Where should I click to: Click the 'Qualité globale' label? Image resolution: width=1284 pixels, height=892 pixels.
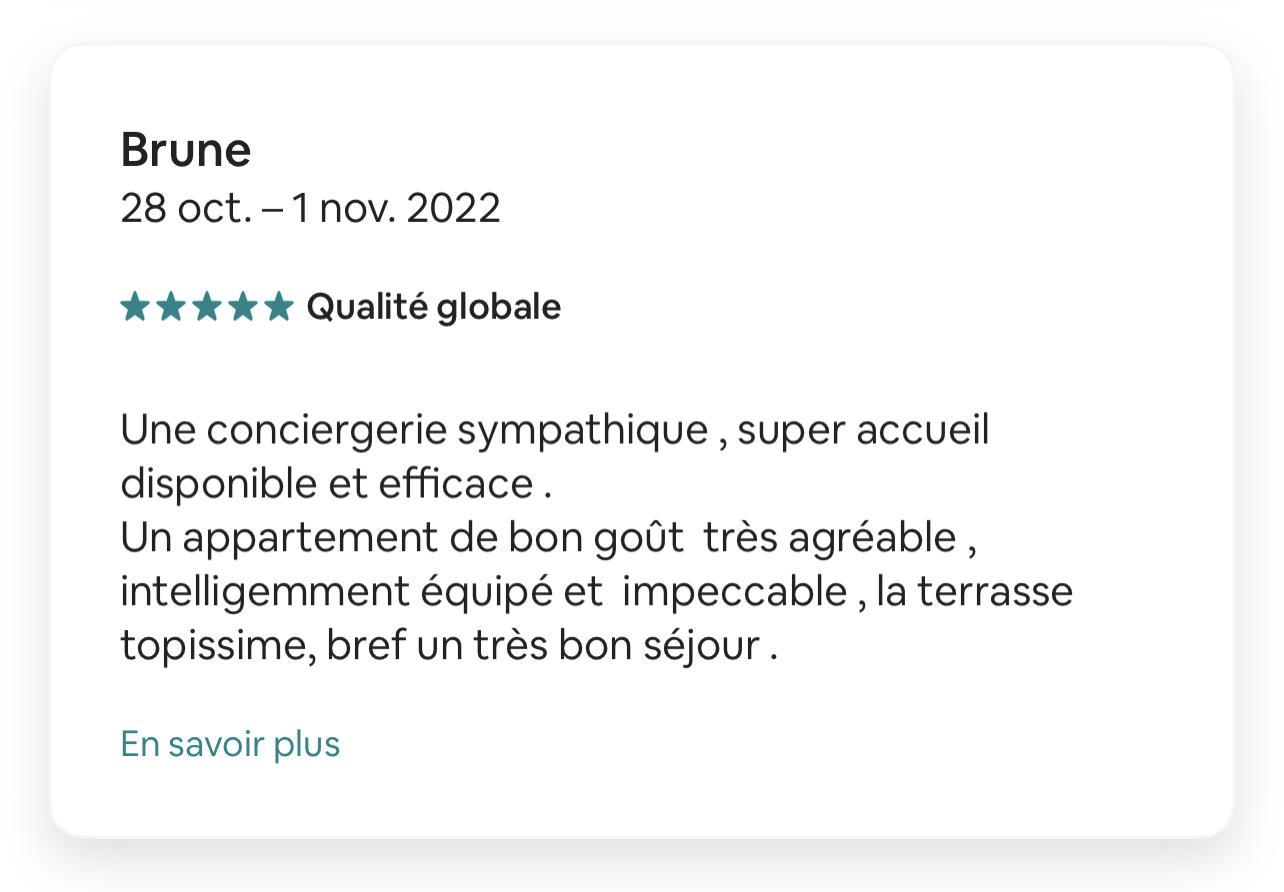click(433, 307)
